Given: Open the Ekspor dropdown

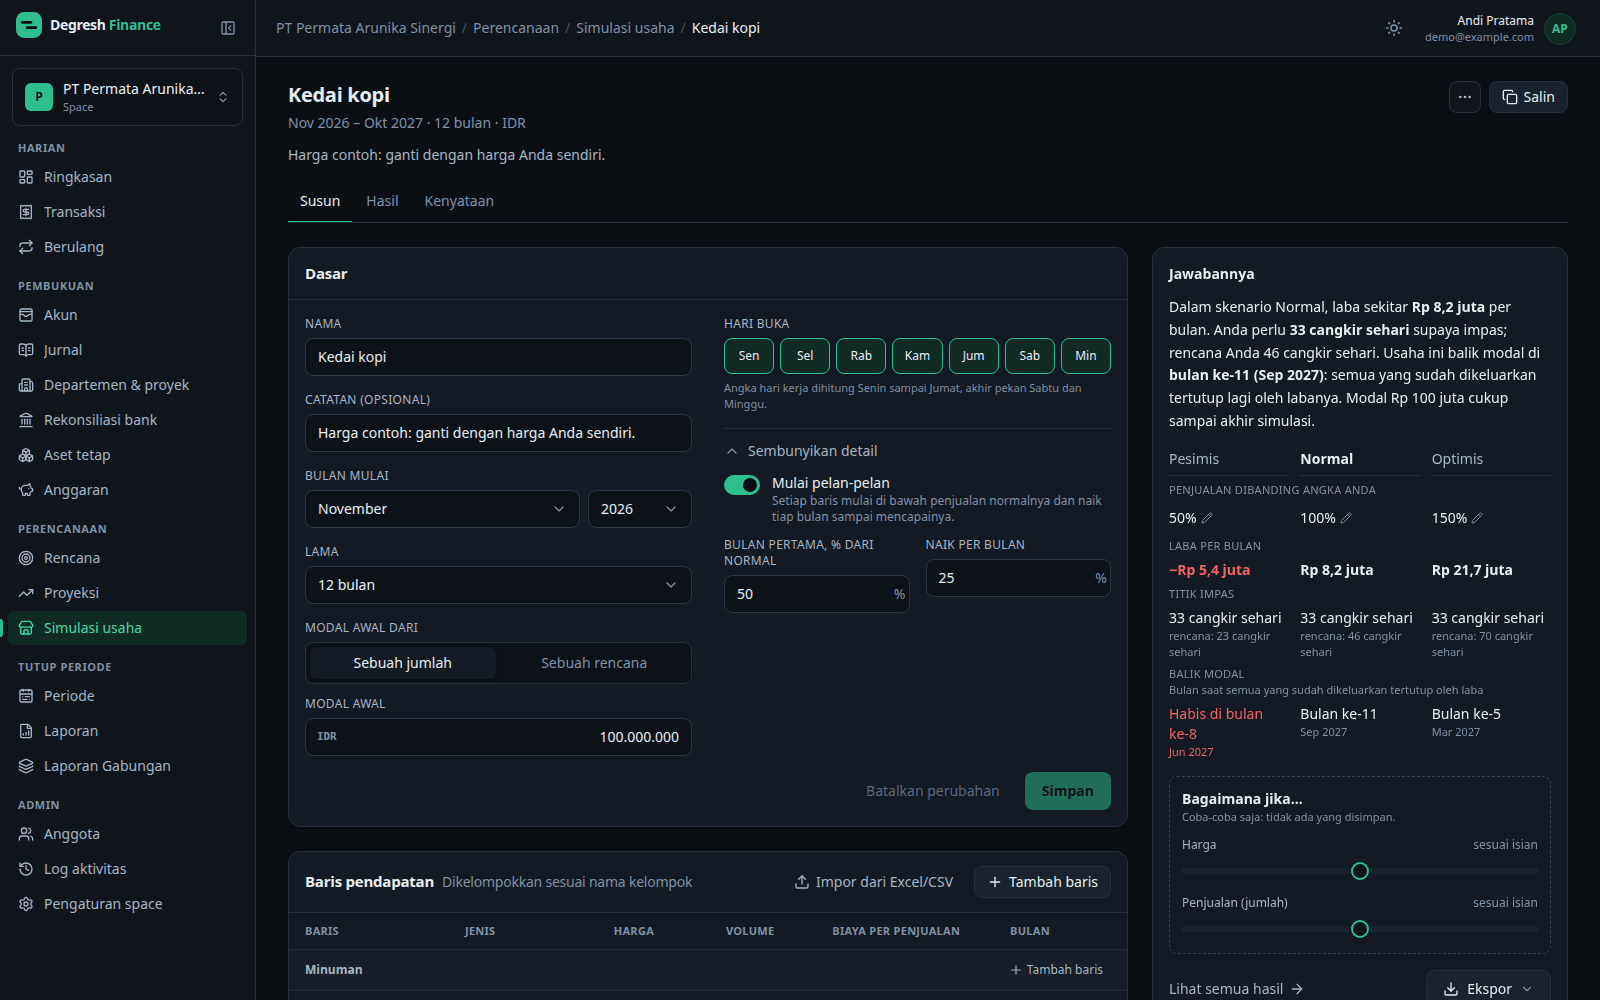Looking at the screenshot, I should (1488, 988).
